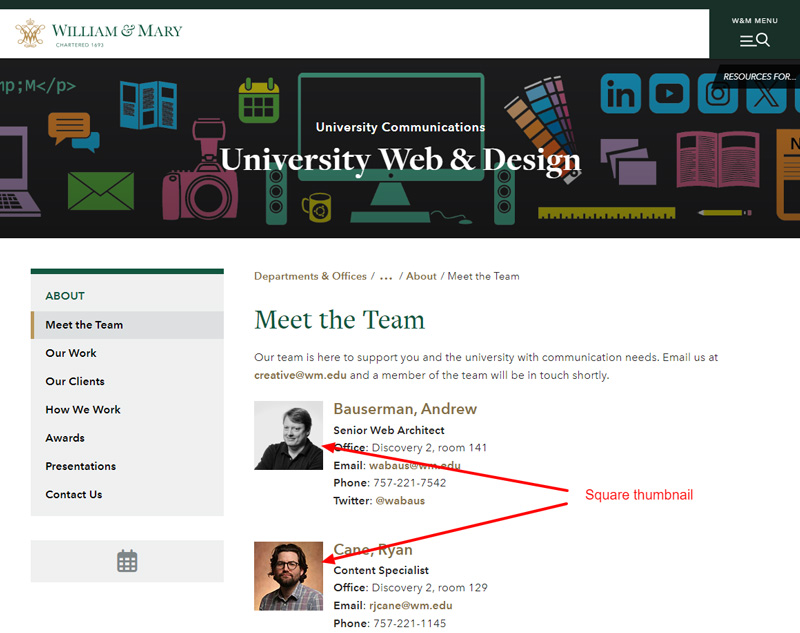Click Andrew Bauserman's square thumbnail photo
Image resolution: width=800 pixels, height=633 pixels.
[x=288, y=436]
